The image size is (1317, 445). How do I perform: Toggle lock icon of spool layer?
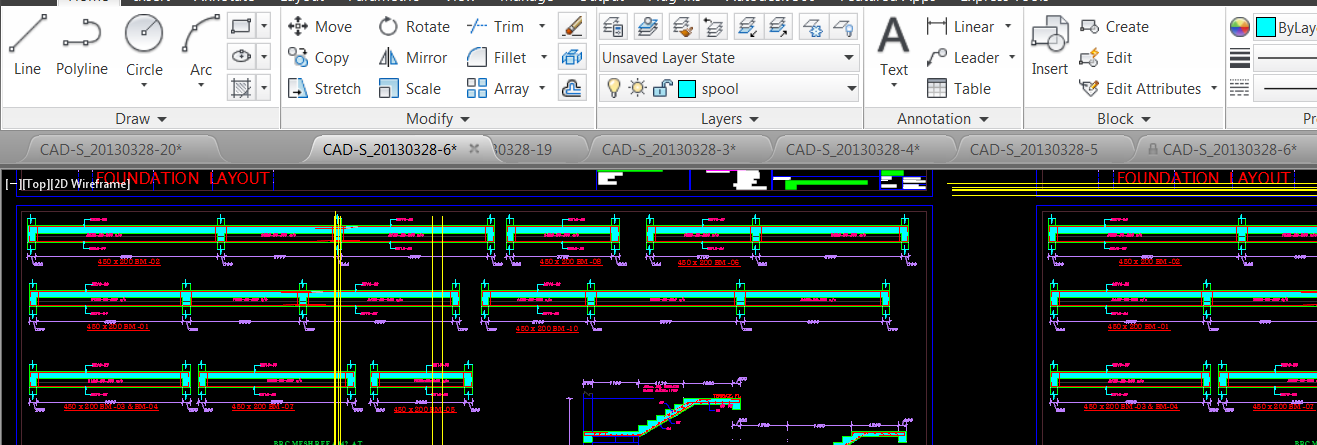pyautogui.click(x=662, y=89)
